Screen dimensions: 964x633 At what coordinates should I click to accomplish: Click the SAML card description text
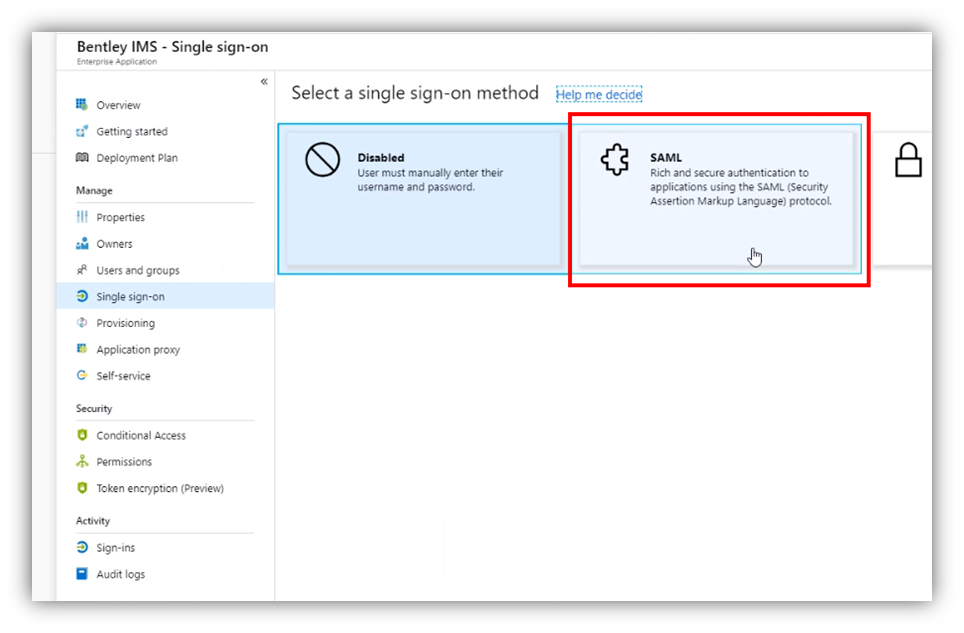pyautogui.click(x=741, y=187)
